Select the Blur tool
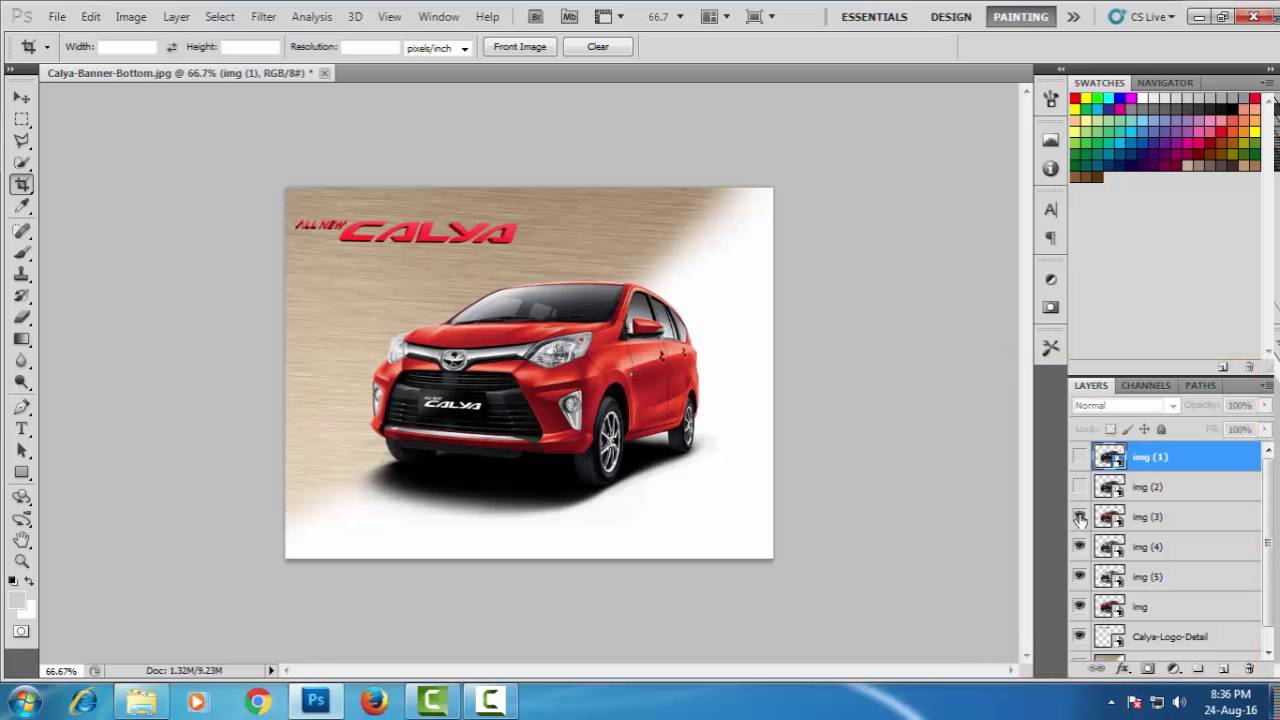This screenshot has width=1280, height=720. tap(22, 361)
